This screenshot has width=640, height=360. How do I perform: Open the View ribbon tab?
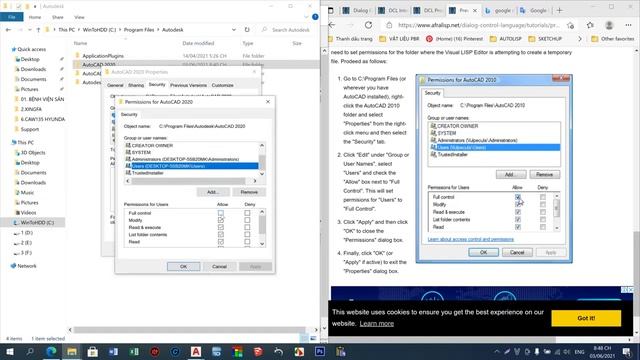(x=79, y=17)
